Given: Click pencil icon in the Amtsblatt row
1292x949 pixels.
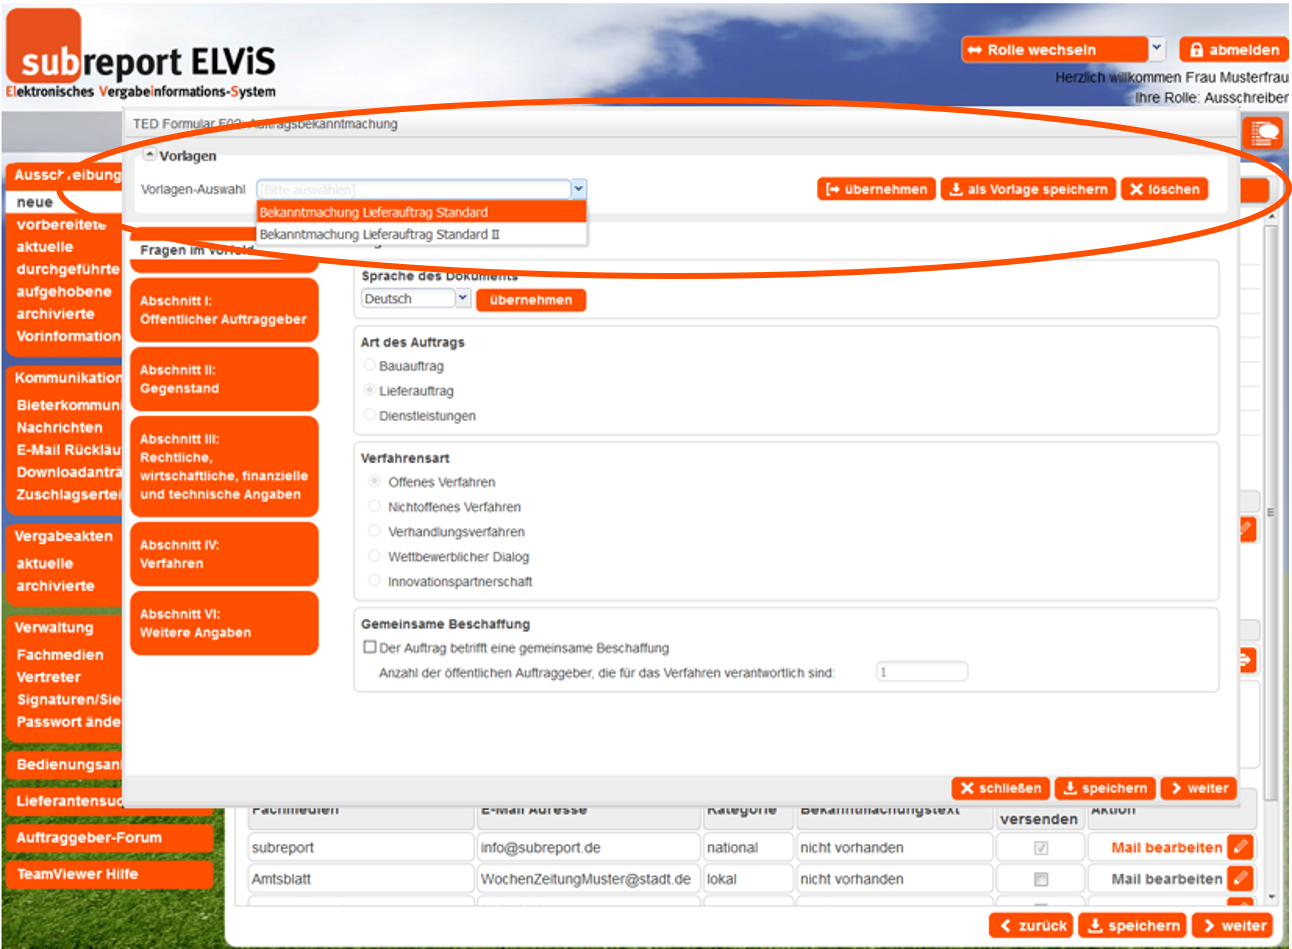Looking at the screenshot, I should coord(1240,879).
